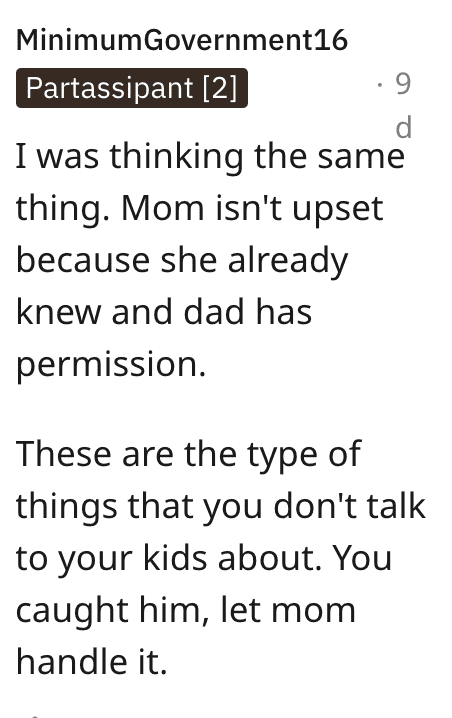Click line 'knew and dad has'
This screenshot has width=452, height=718.
pos(164,312)
